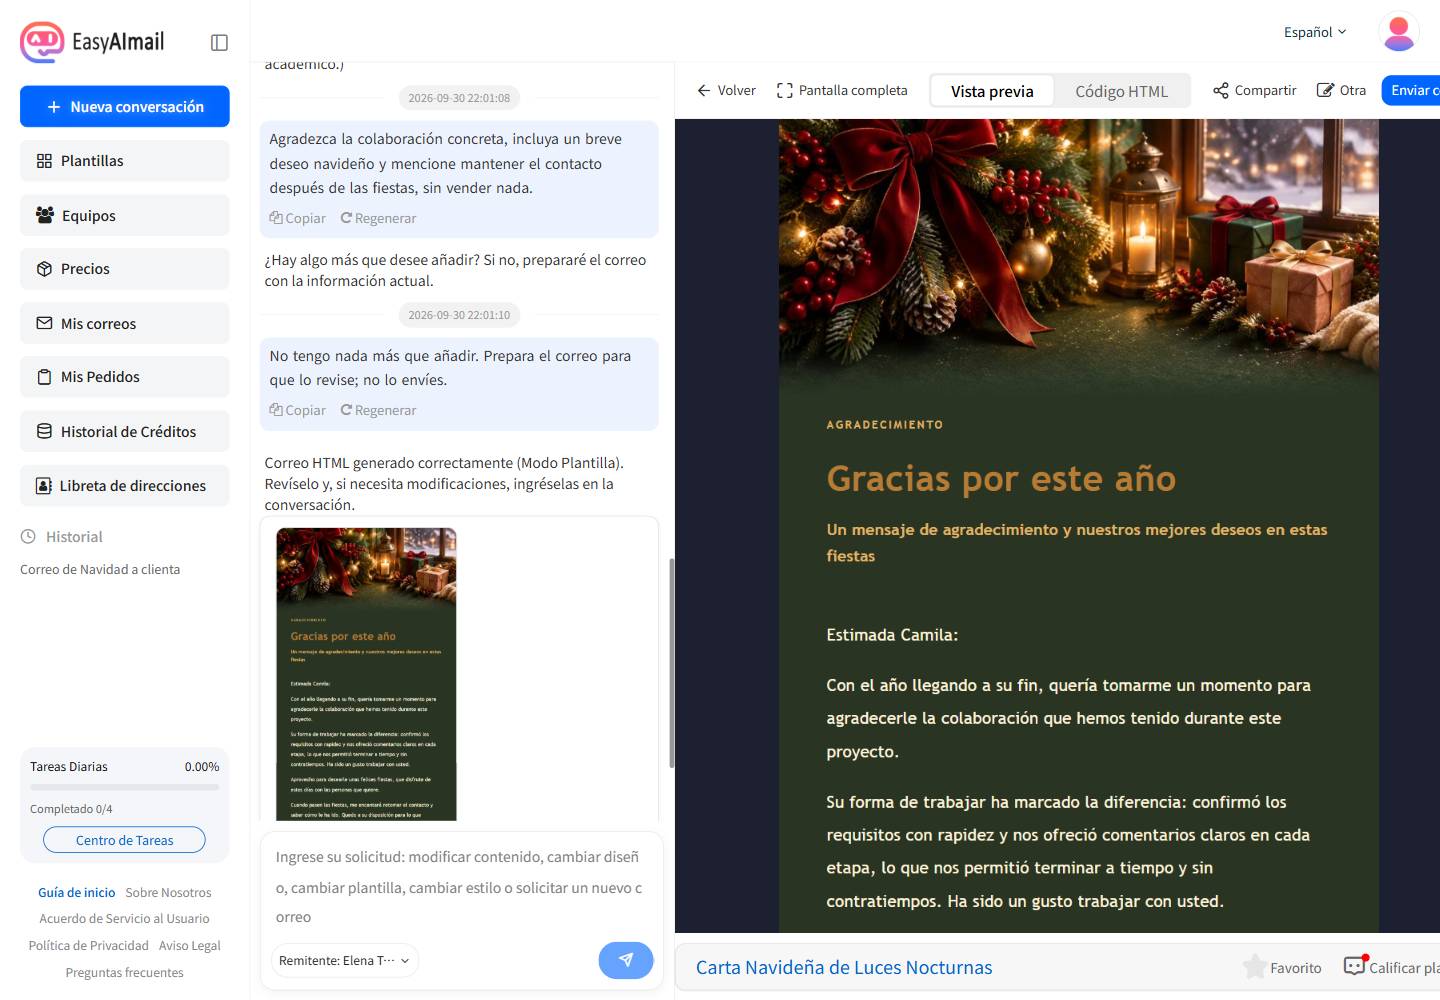Click the send message paper plane button
Image resolution: width=1440 pixels, height=1000 pixels.
pos(626,960)
